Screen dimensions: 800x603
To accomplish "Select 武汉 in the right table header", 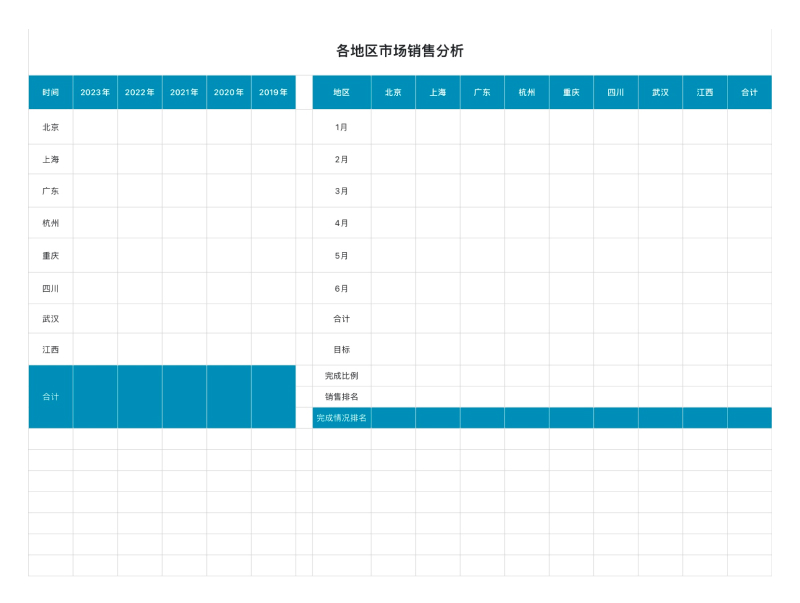I will pyautogui.click(x=660, y=92).
